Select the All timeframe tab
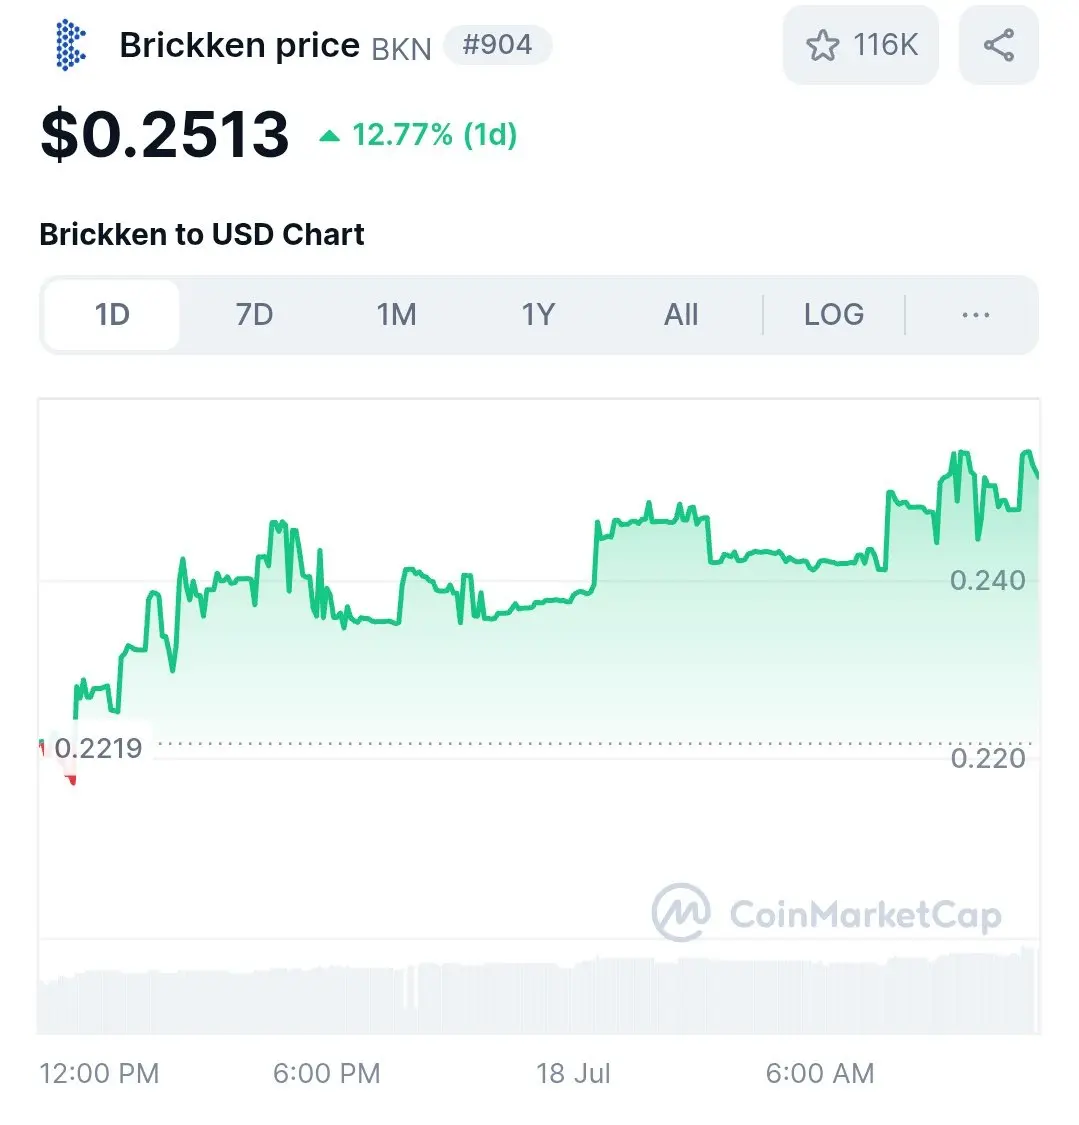 (x=681, y=314)
